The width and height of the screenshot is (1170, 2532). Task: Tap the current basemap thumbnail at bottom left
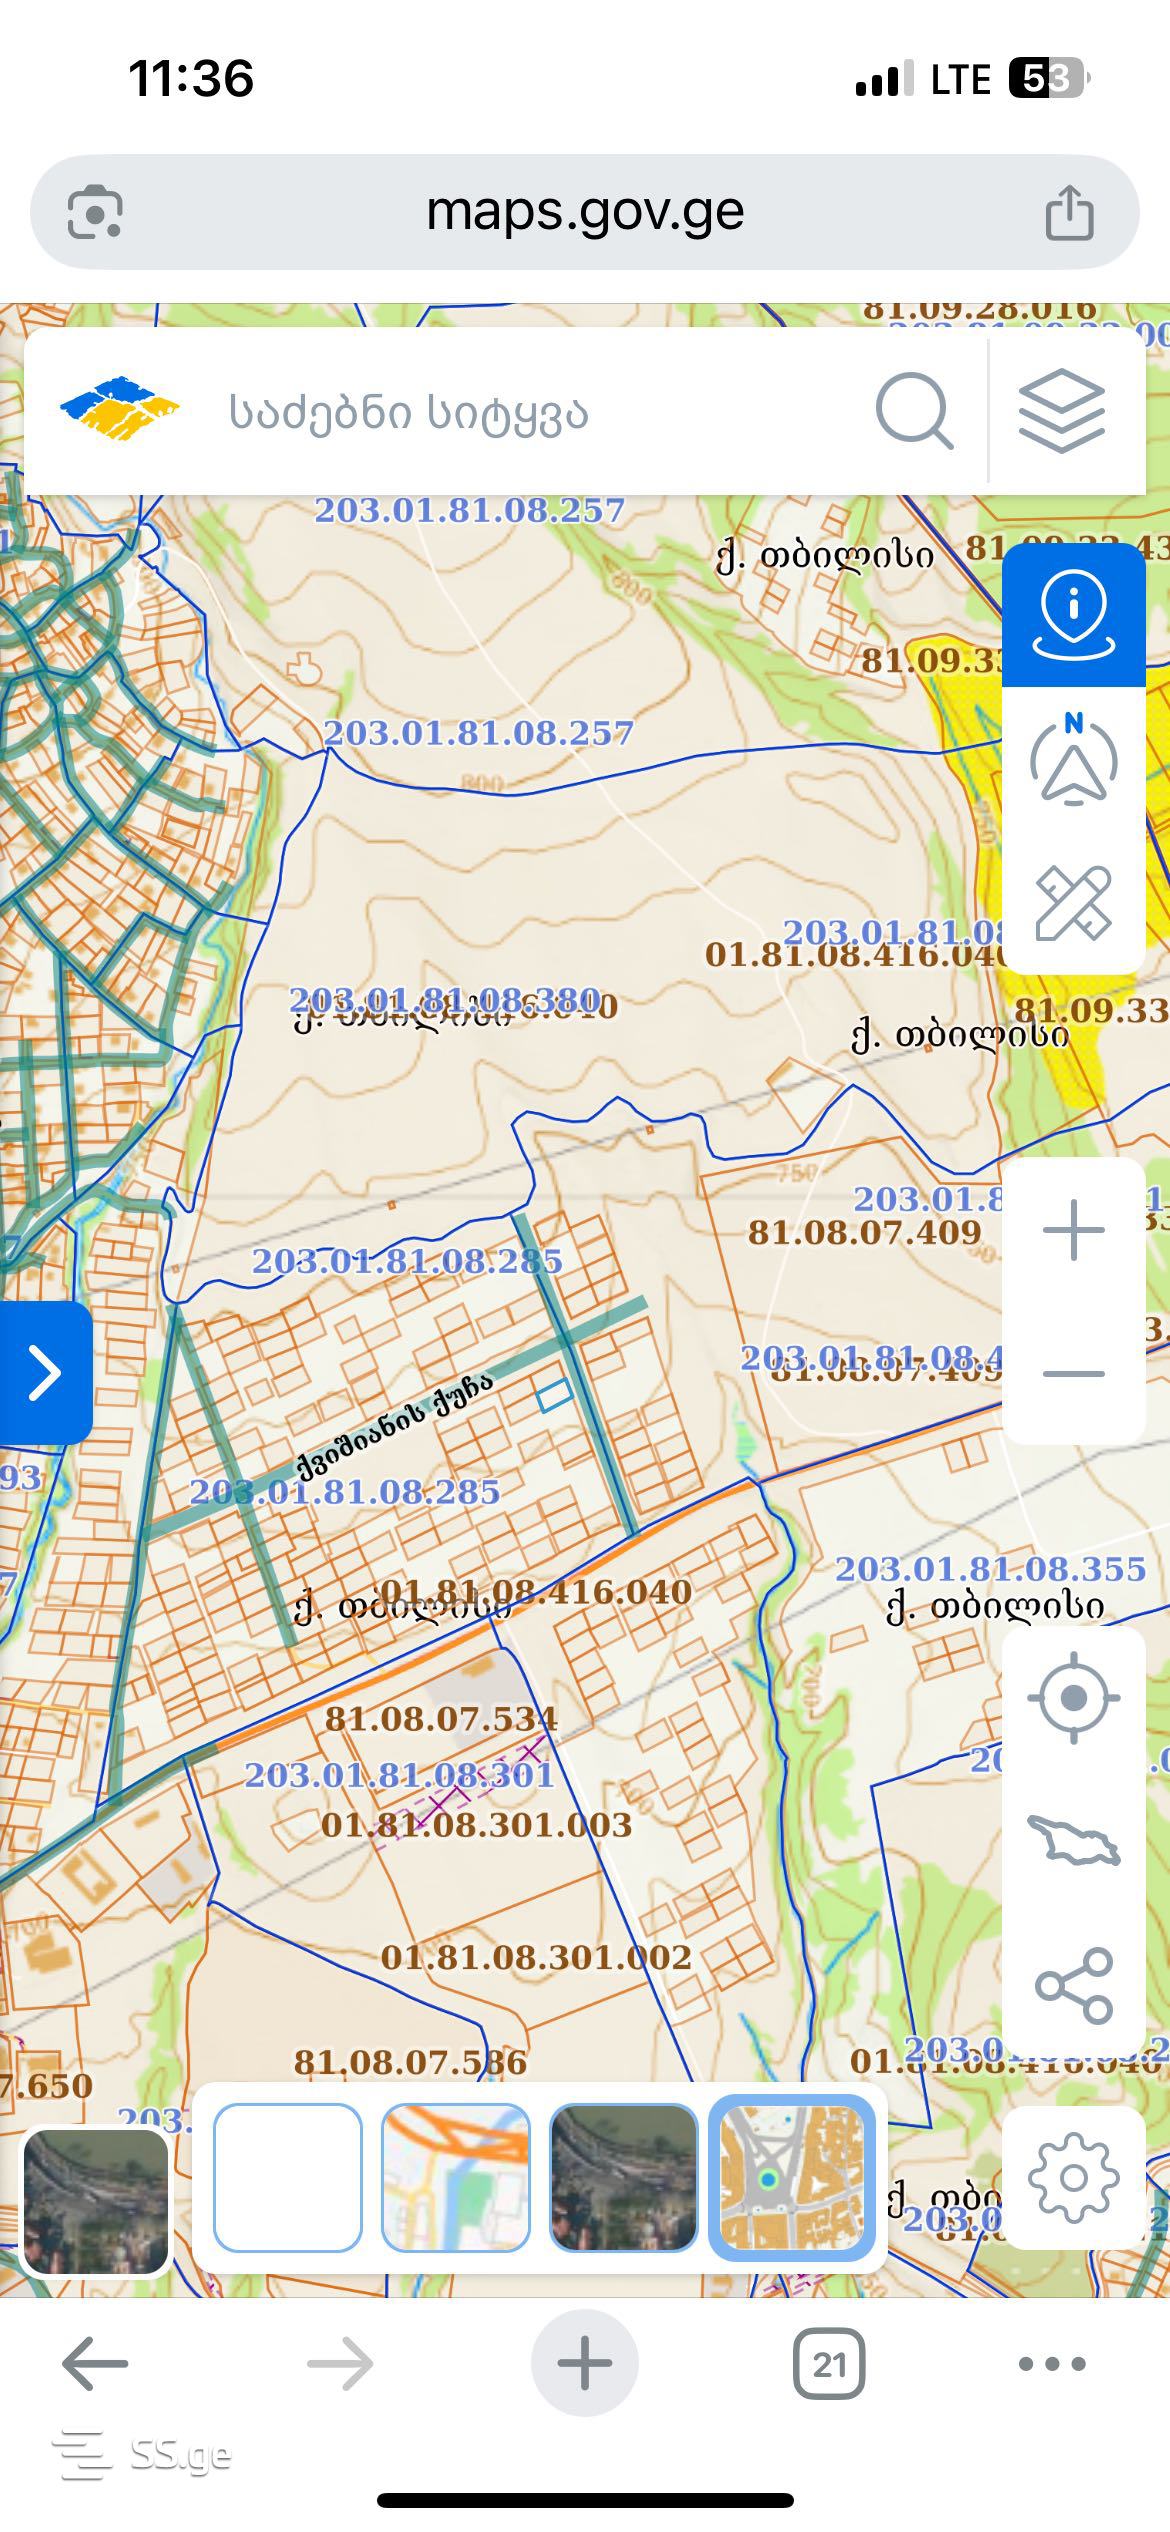coord(96,2201)
